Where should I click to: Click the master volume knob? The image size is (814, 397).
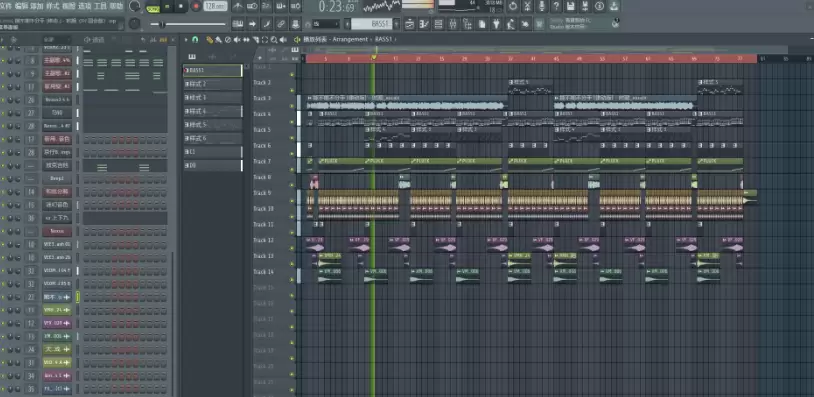tap(134, 6)
